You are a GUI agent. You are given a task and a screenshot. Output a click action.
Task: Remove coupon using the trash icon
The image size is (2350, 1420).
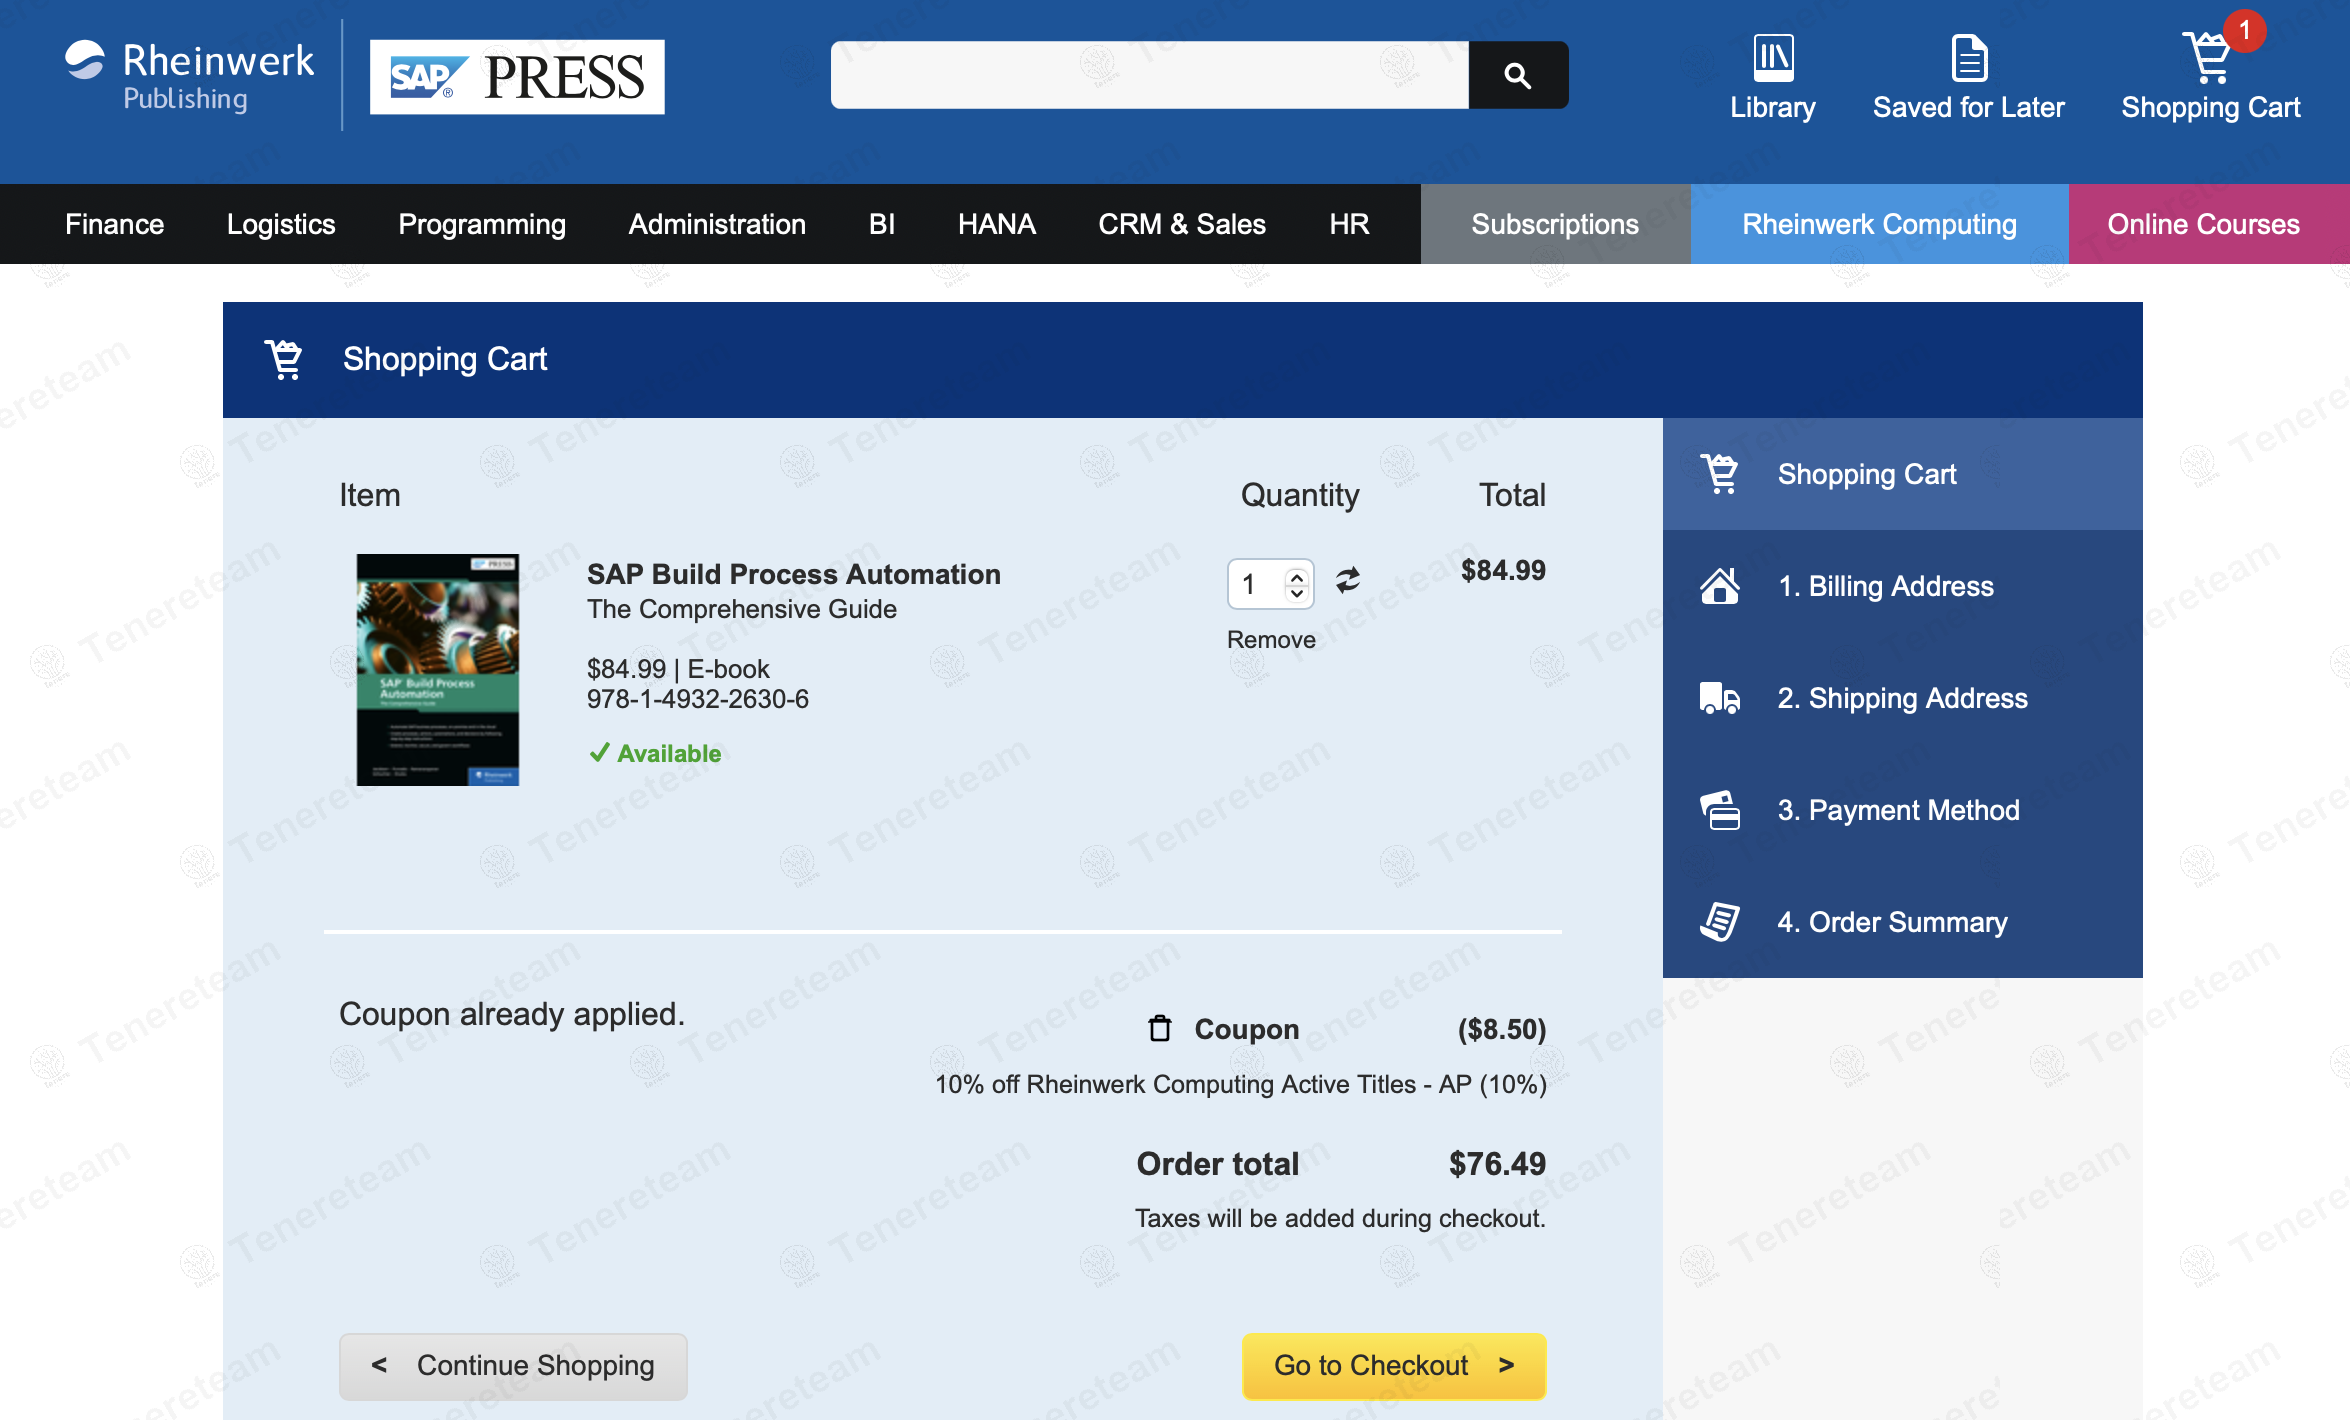pyautogui.click(x=1159, y=1028)
